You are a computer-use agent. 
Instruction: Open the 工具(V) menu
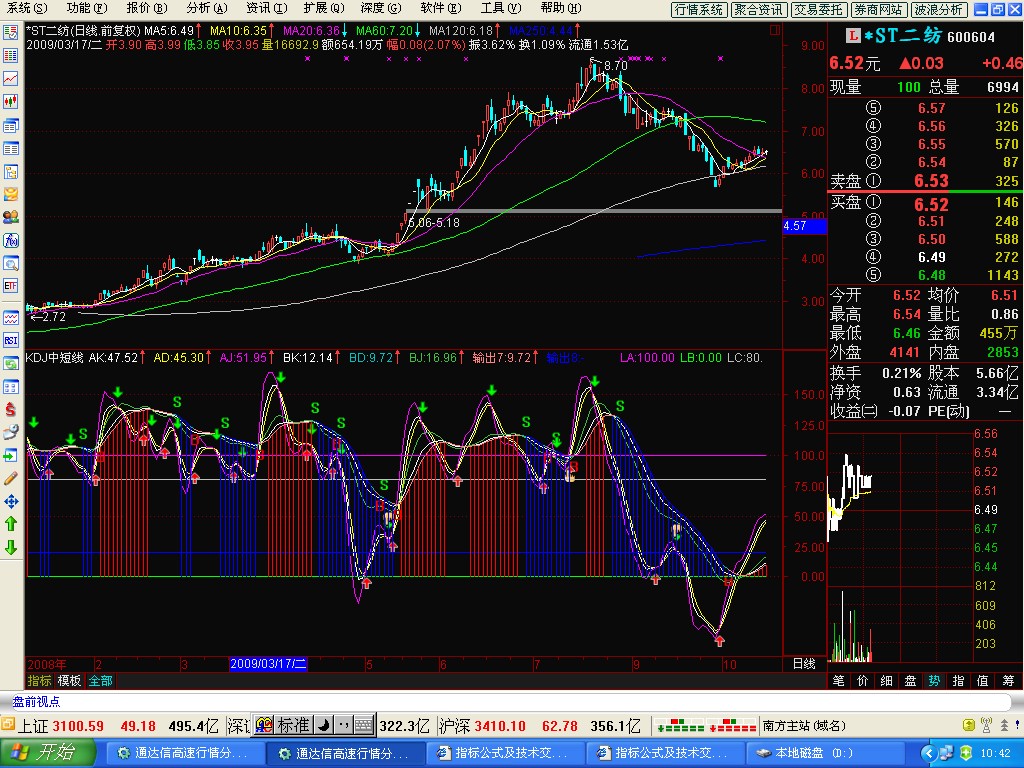coord(501,8)
